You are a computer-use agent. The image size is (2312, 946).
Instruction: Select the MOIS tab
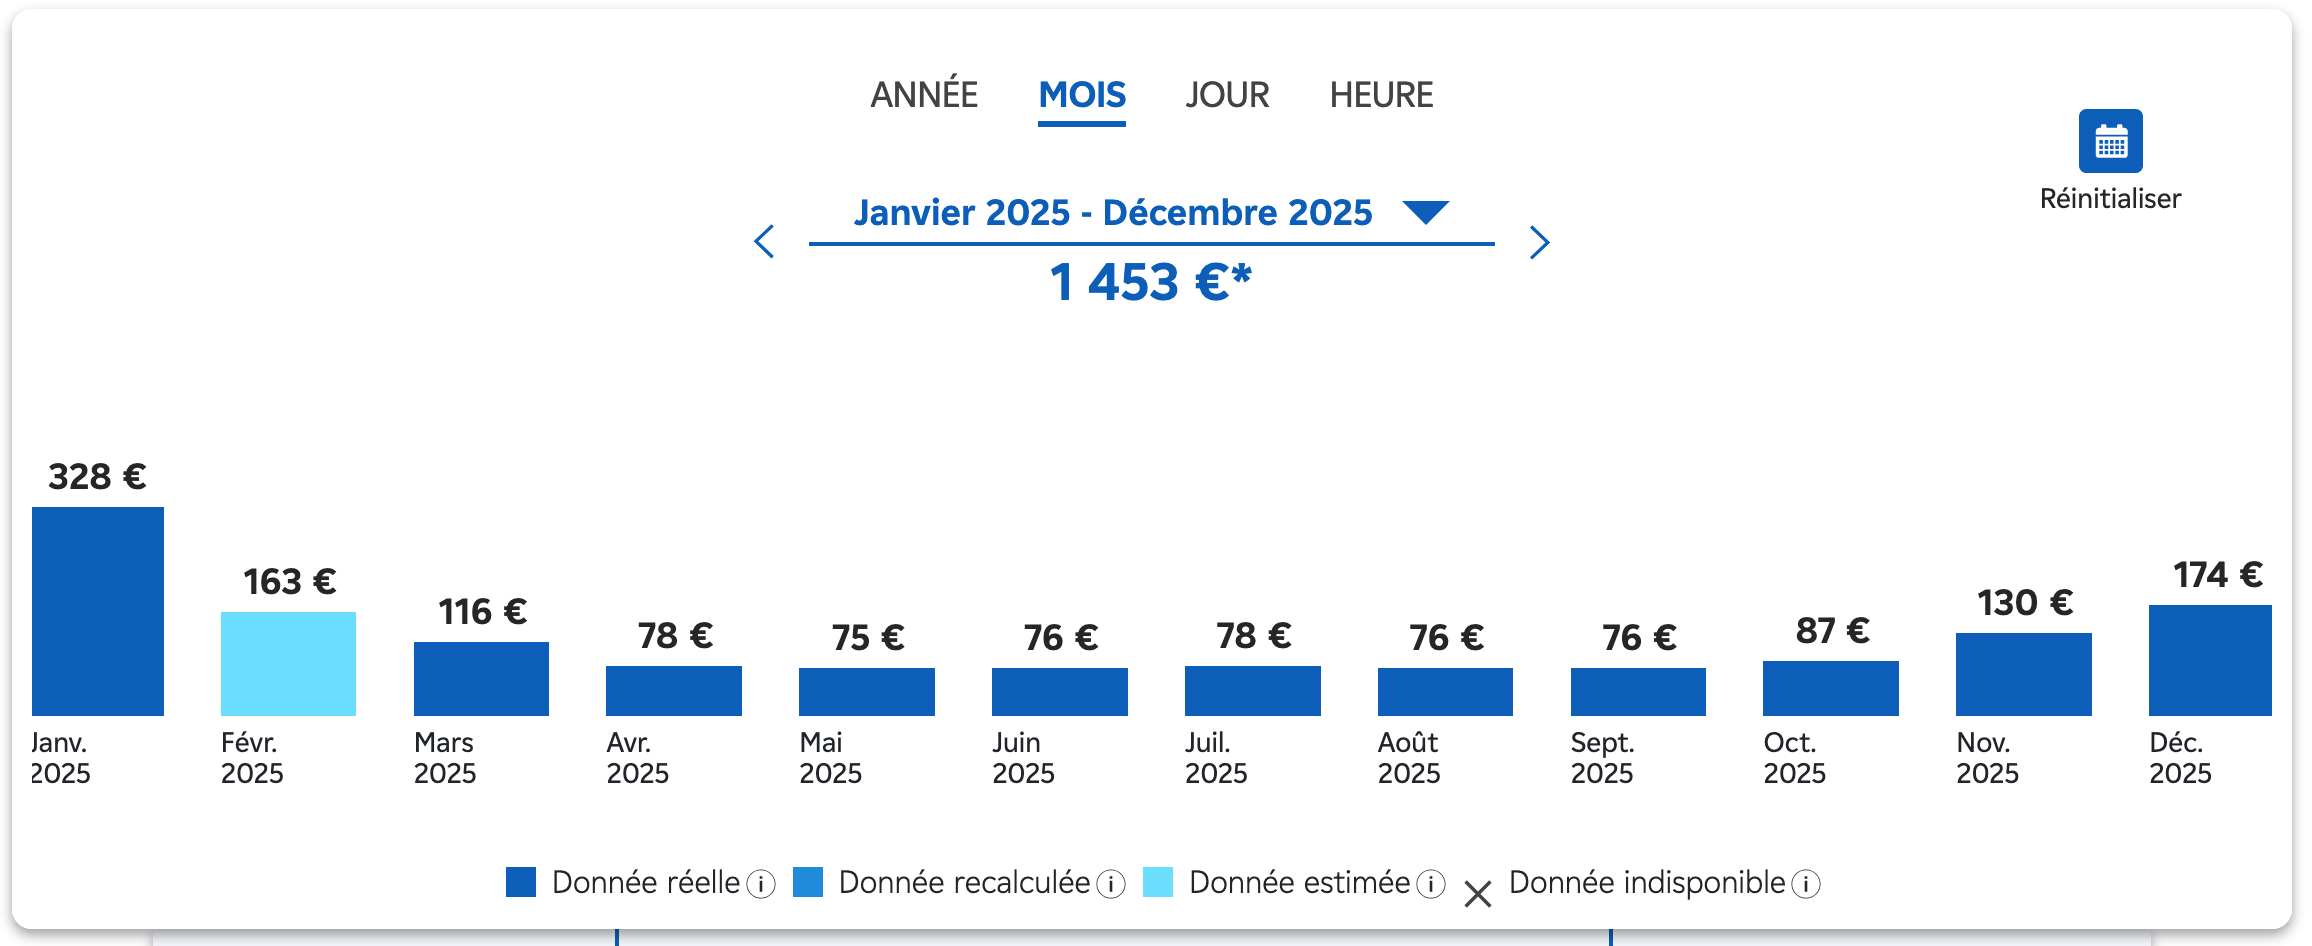point(1082,95)
